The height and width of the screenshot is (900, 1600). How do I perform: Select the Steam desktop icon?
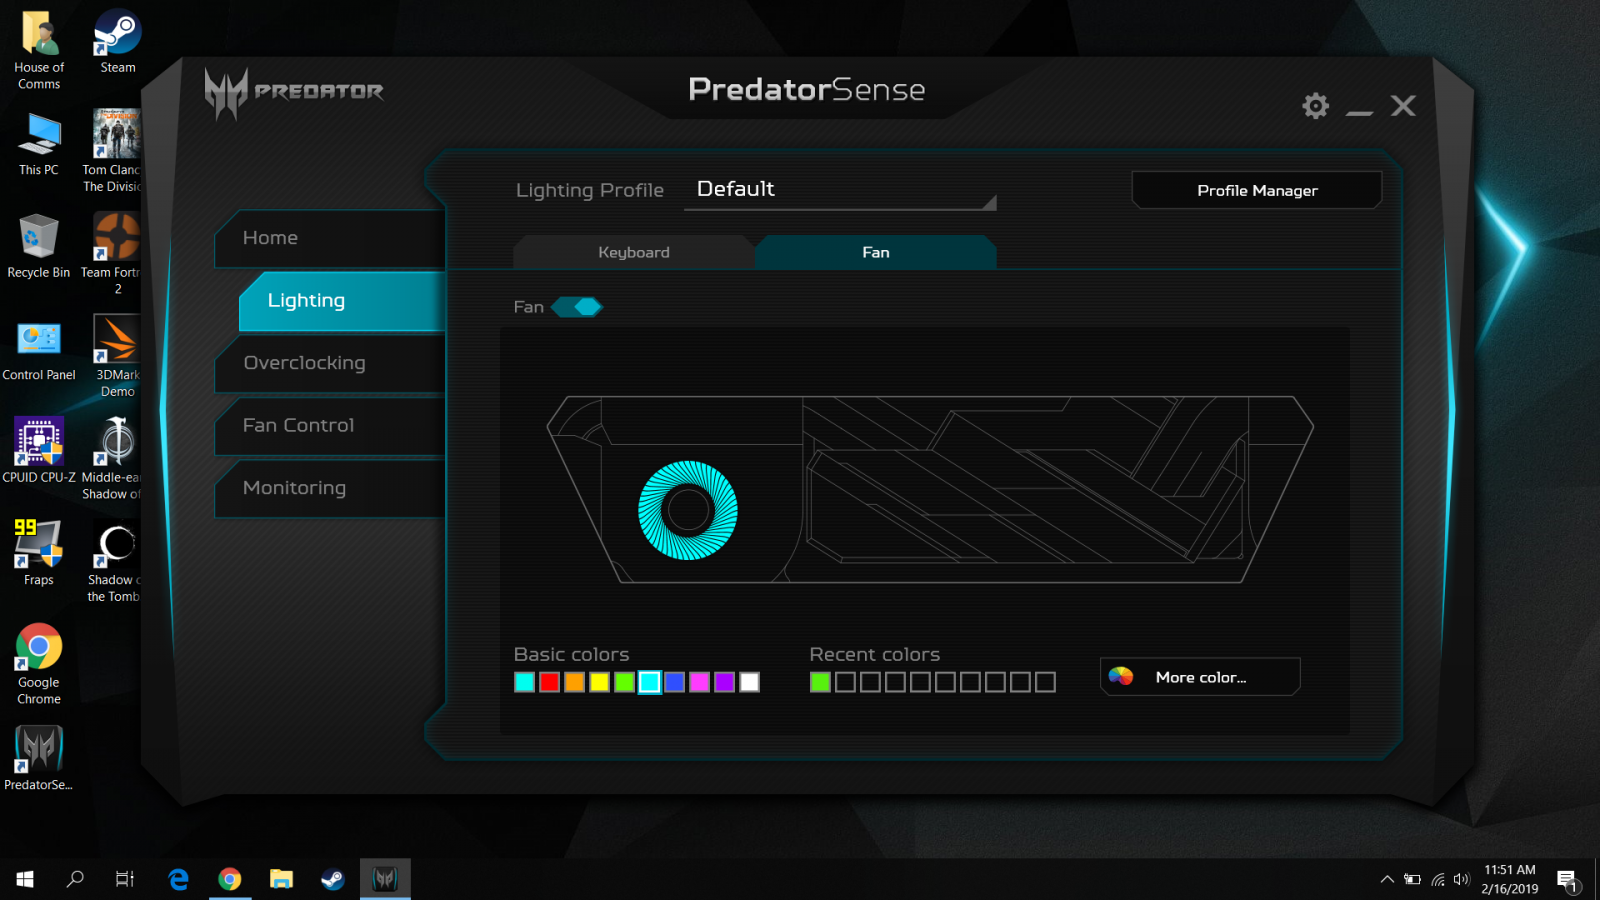coord(118,42)
